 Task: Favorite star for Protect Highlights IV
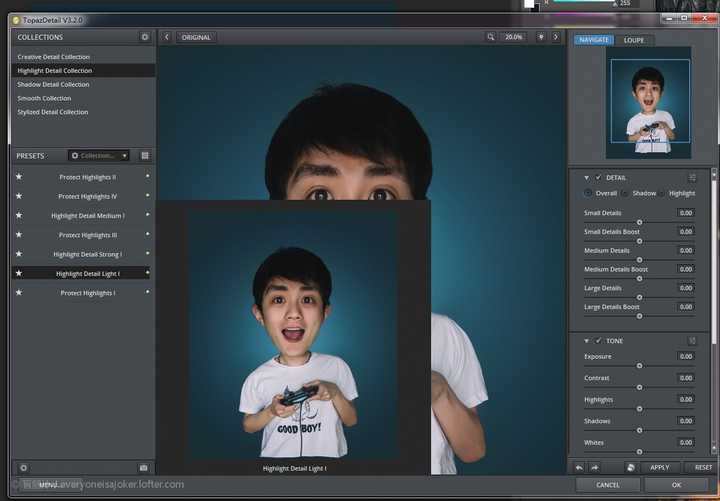tap(19, 196)
